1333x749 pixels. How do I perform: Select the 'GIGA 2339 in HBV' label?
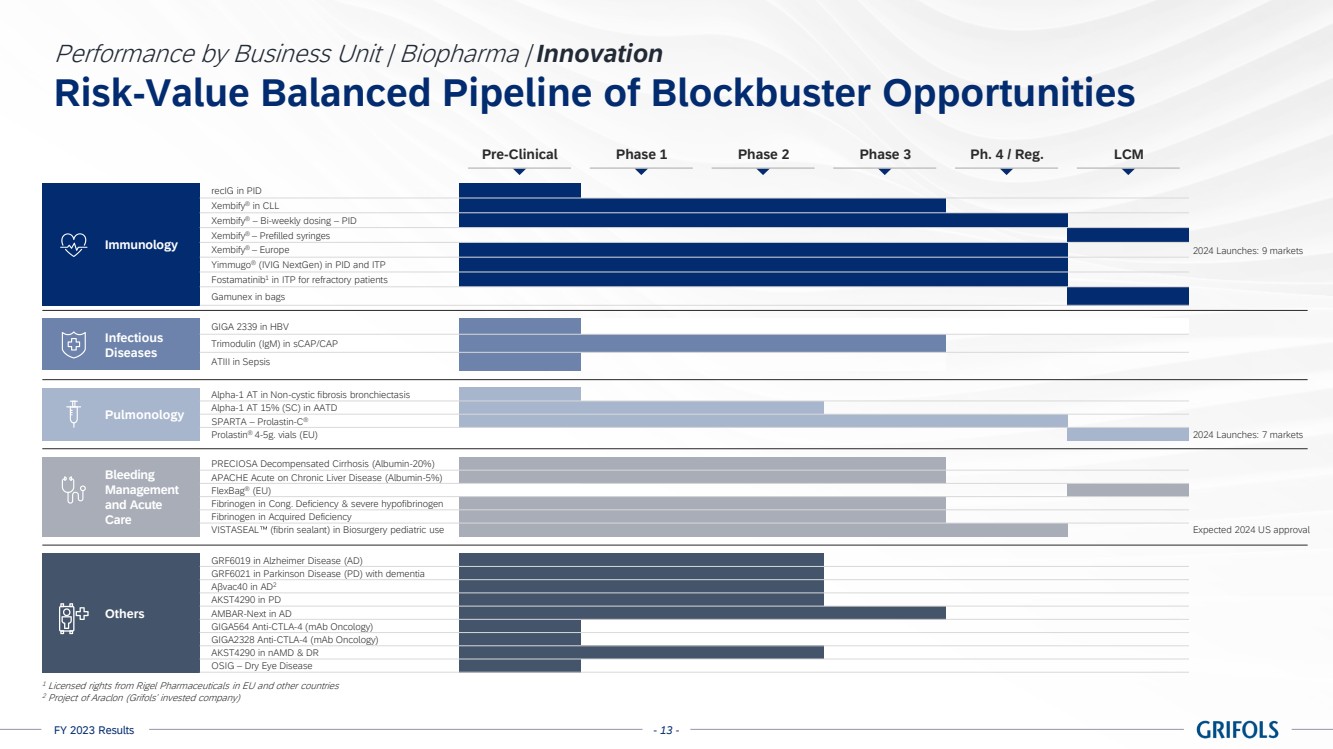(251, 326)
